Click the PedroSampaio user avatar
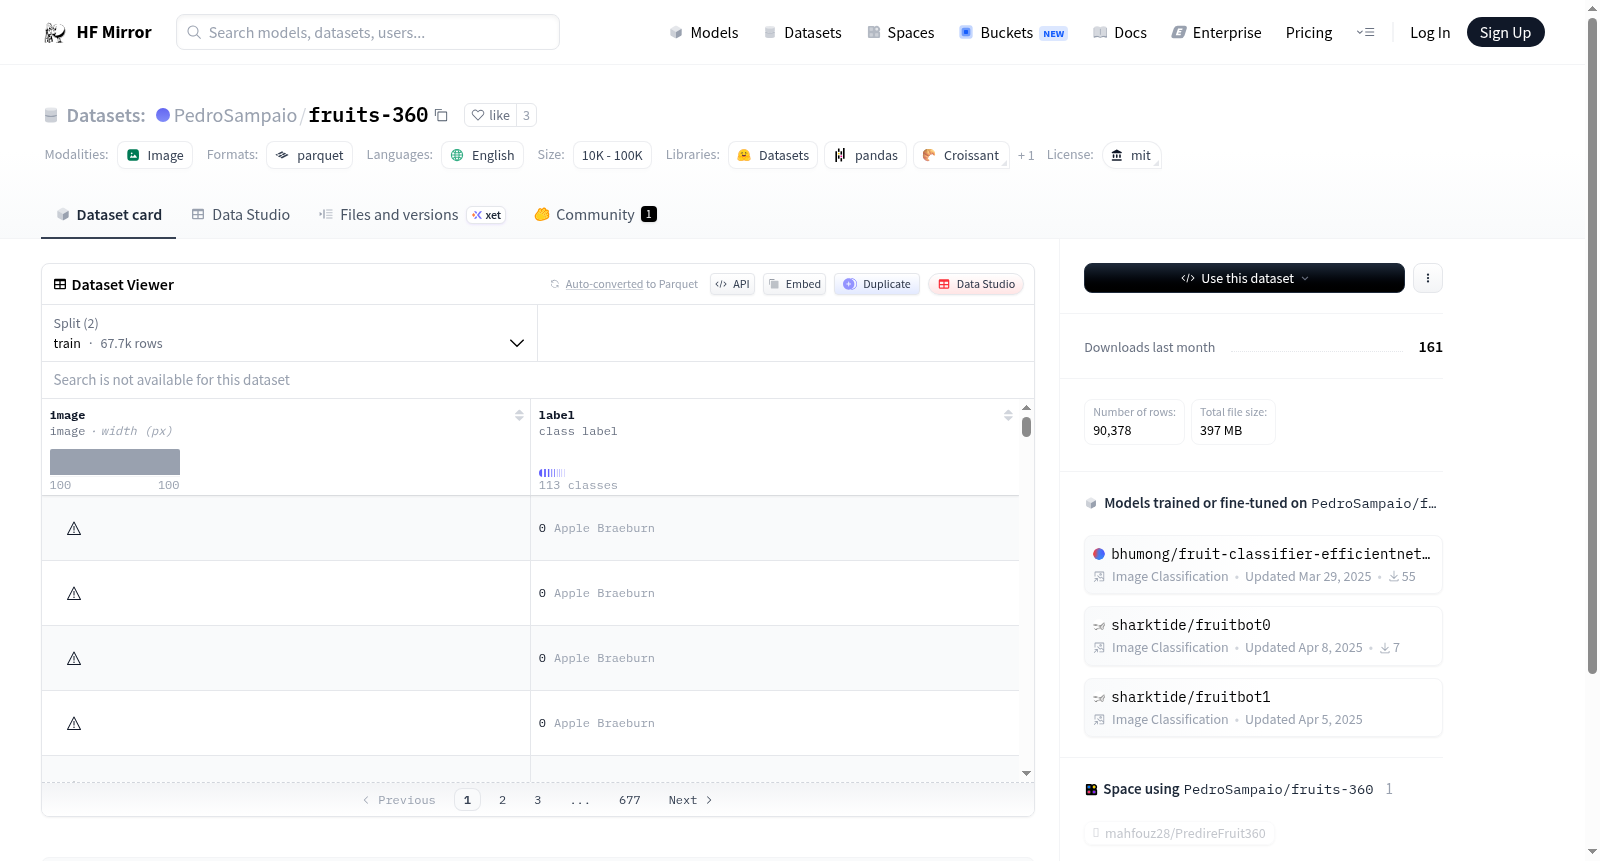This screenshot has width=1600, height=861. (163, 115)
